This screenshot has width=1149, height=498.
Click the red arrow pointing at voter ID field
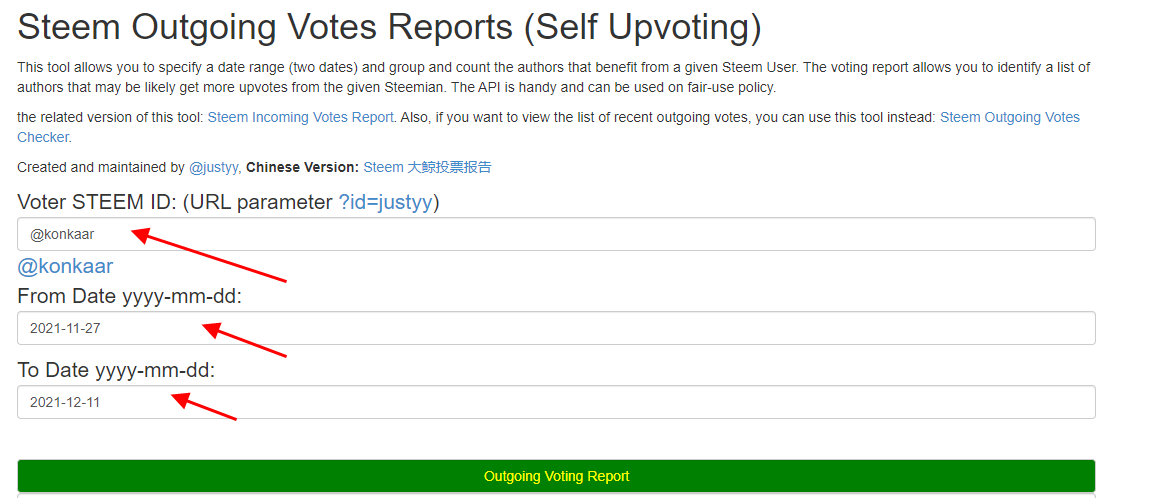[209, 256]
